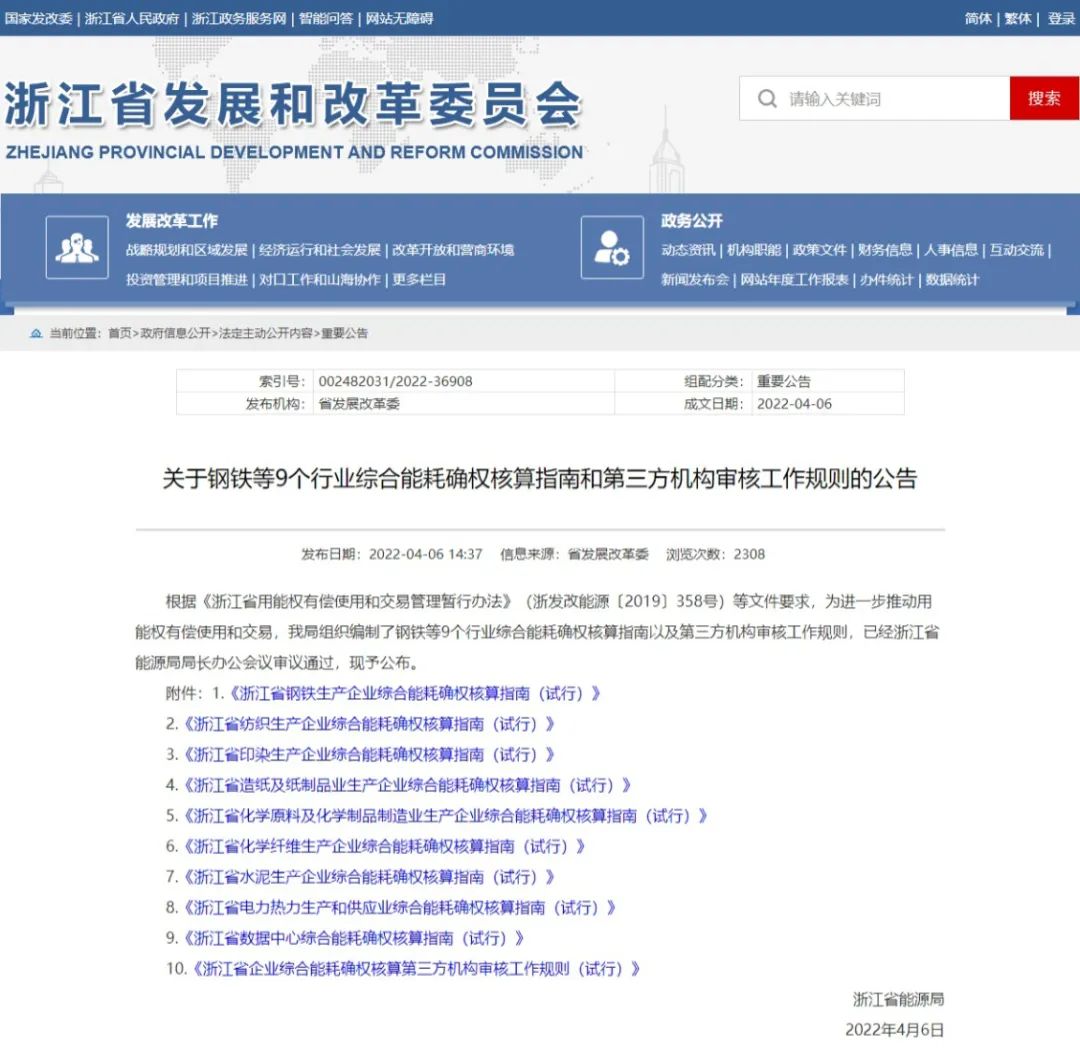Open attachment 8 电力热力生产和供应业 guide
Screen dimensions: 1080x1057
pyautogui.click(x=399, y=908)
